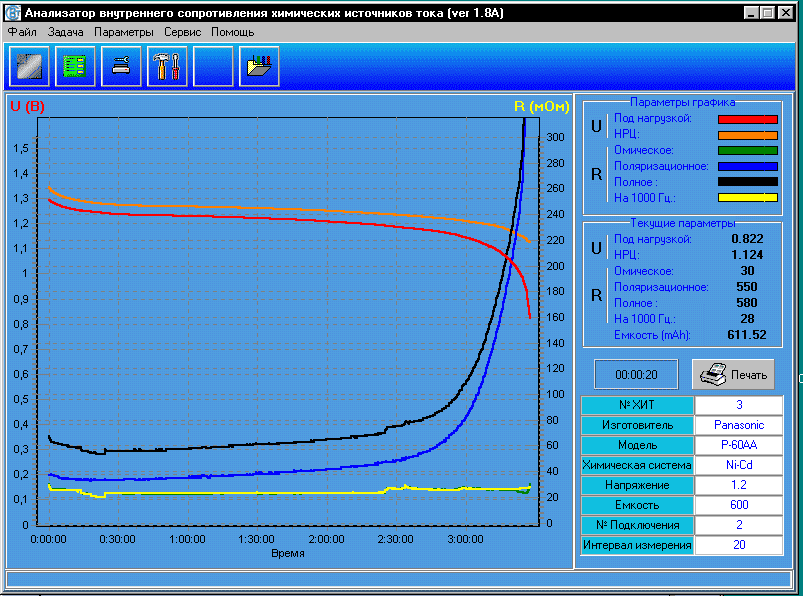Click the blank toolbar button
803x596 pixels.
pos(213,66)
